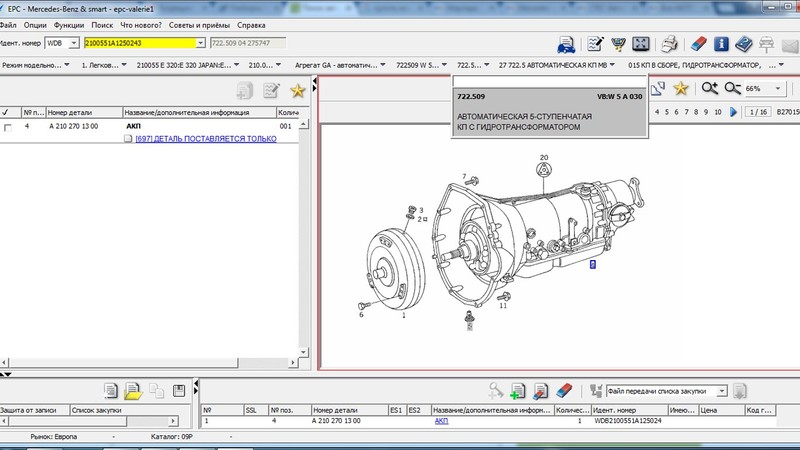Open the blue info icon
The width and height of the screenshot is (800, 450).
pyautogui.click(x=722, y=44)
